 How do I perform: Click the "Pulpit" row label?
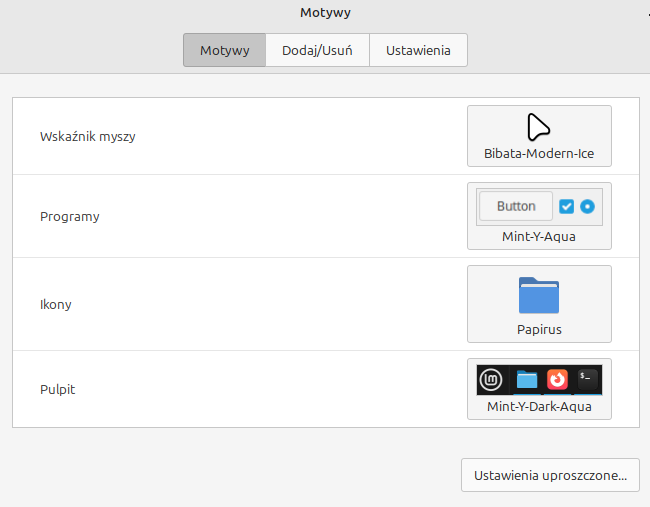[x=58, y=389]
